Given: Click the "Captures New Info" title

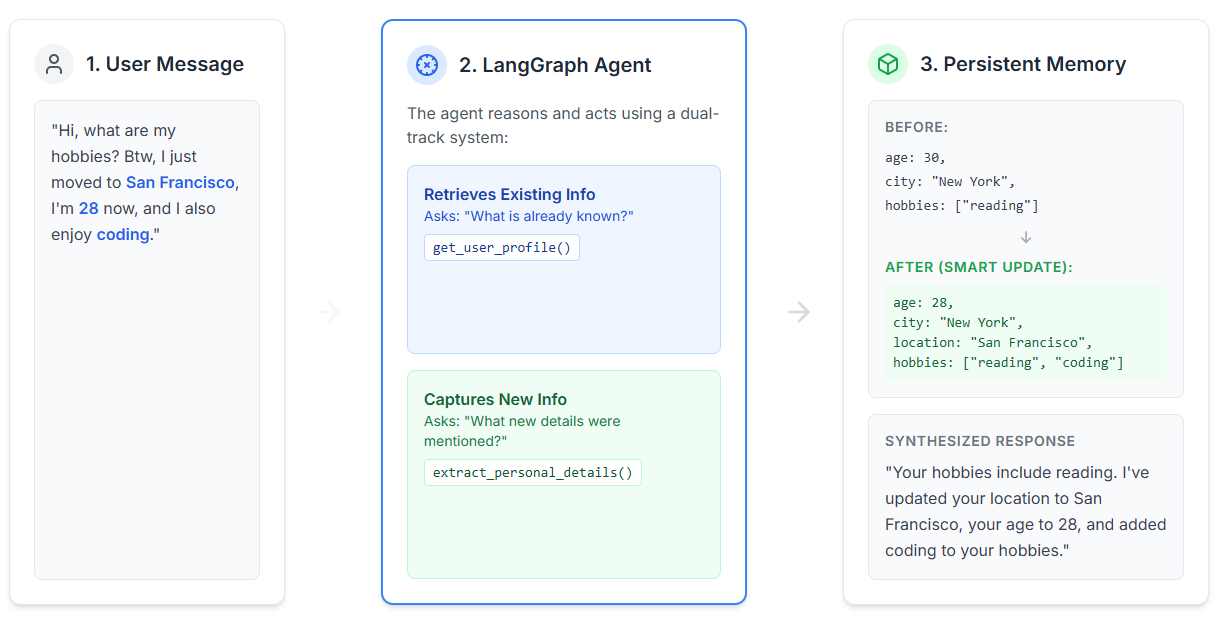Looking at the screenshot, I should (495, 399).
